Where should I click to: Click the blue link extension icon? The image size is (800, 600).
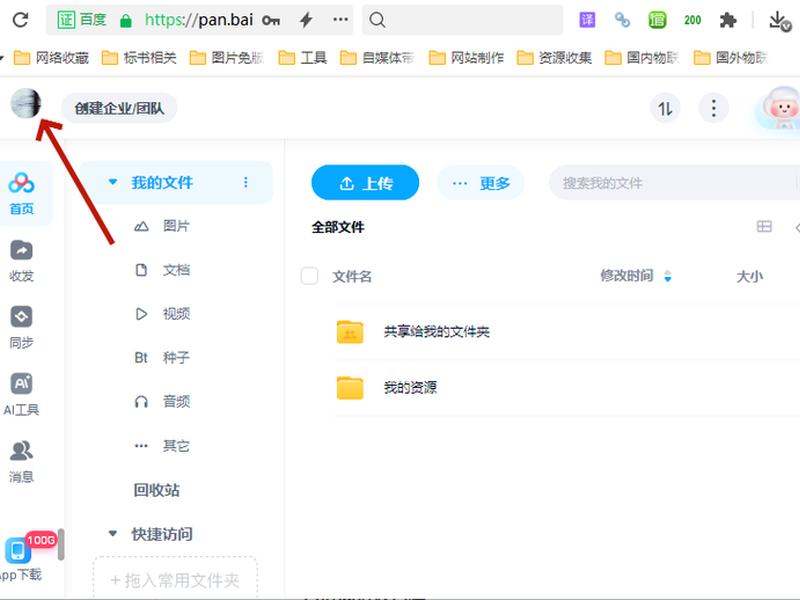coord(622,20)
